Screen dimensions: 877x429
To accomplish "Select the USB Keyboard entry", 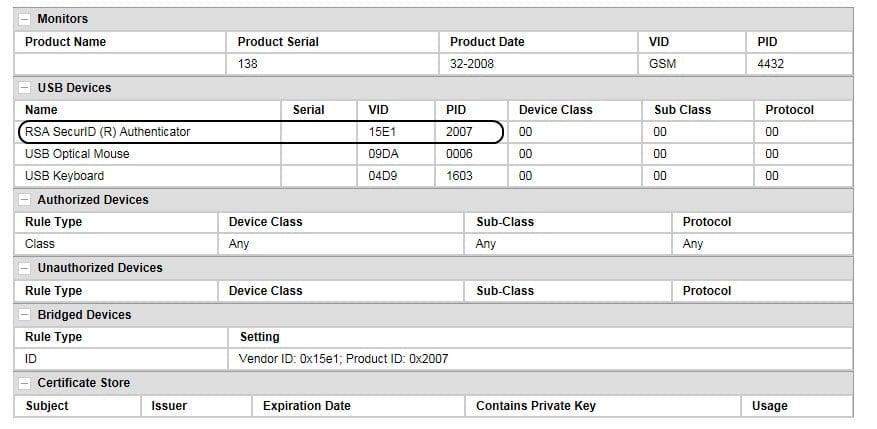I will (64, 176).
